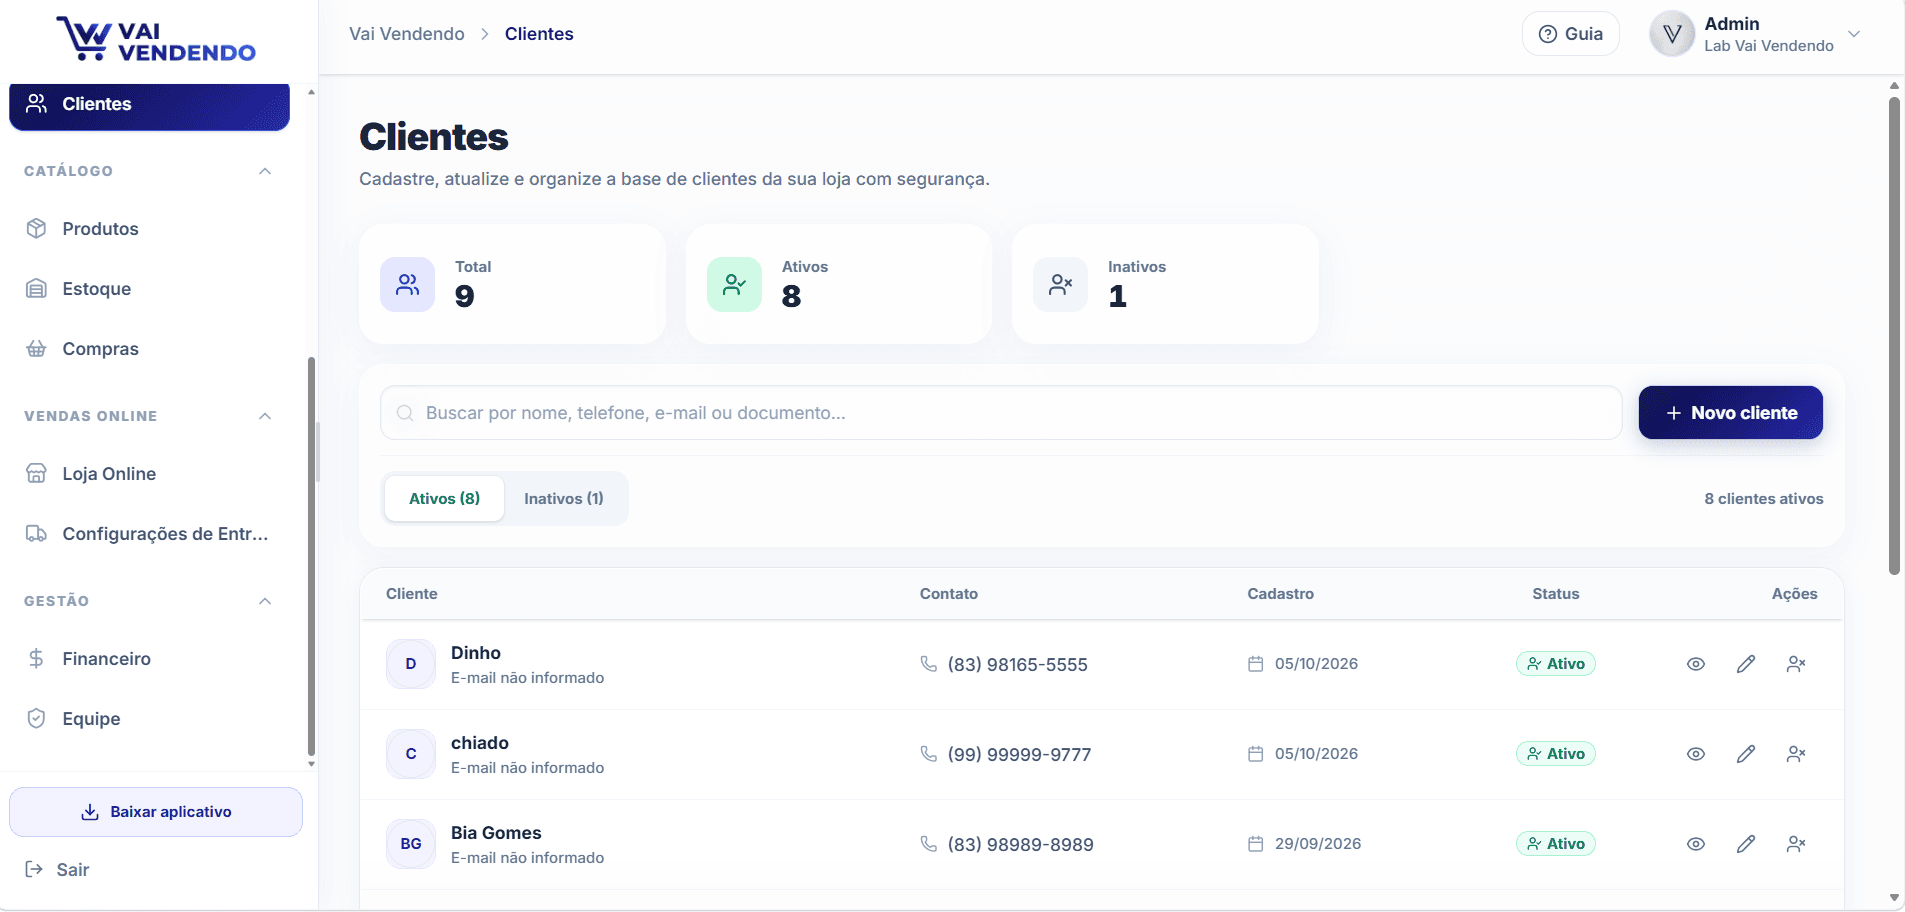Click the sidebar scrollbar thumb
Screen dimensions: 1905x912
(x=311, y=555)
